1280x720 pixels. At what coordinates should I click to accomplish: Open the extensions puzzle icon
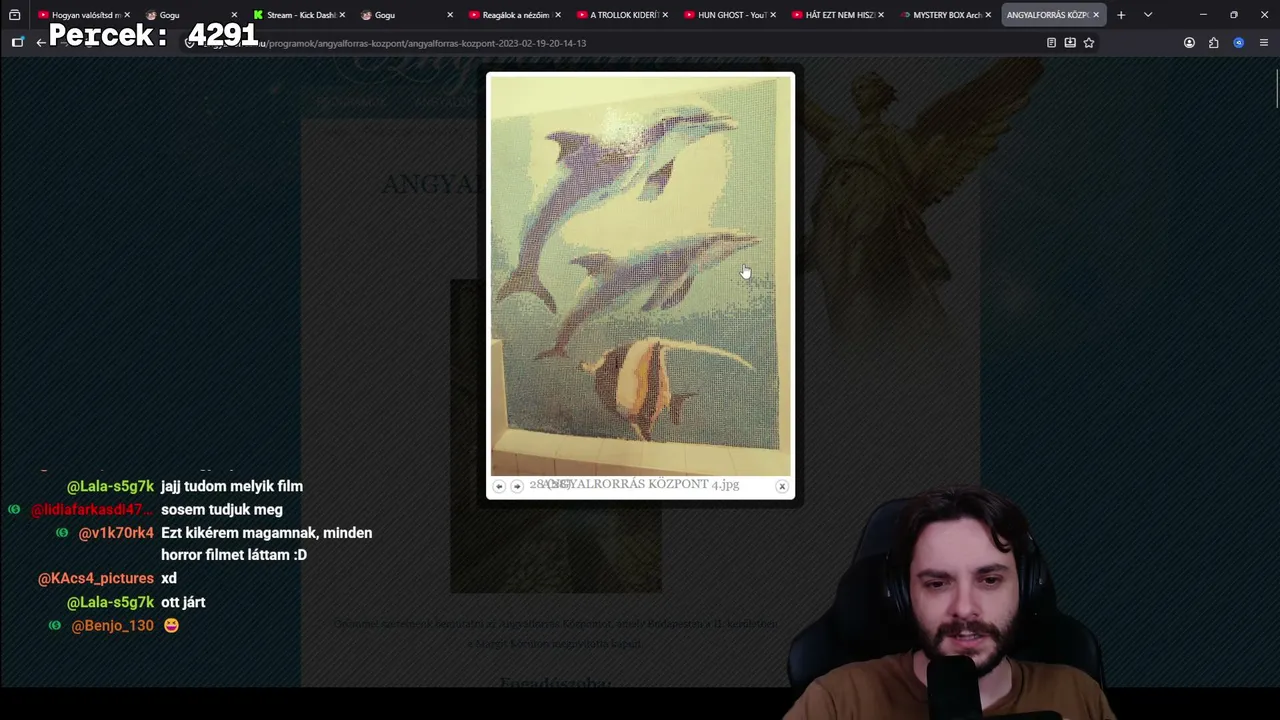1214,43
